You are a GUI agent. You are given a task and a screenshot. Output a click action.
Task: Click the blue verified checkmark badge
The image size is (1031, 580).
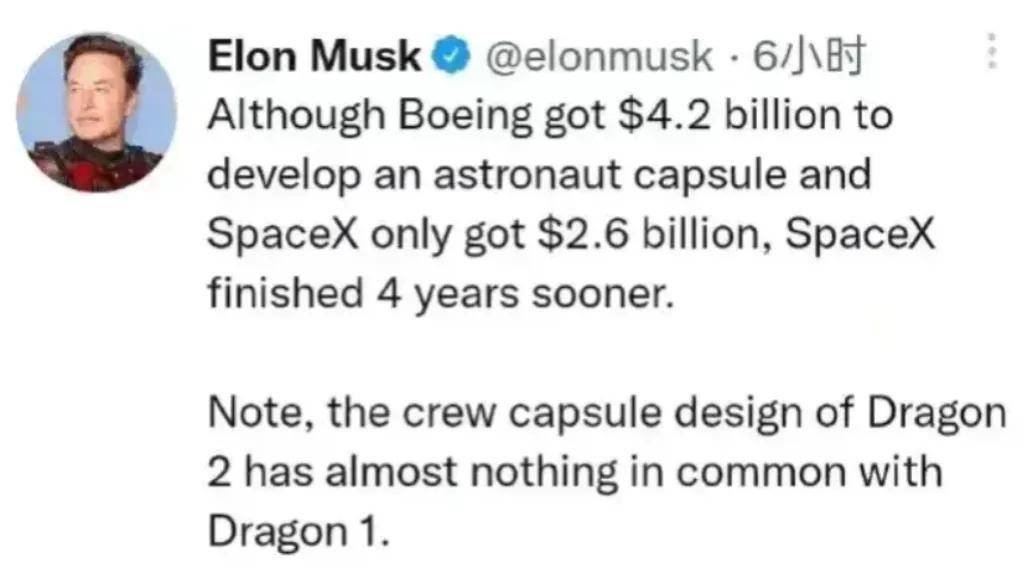pos(451,57)
